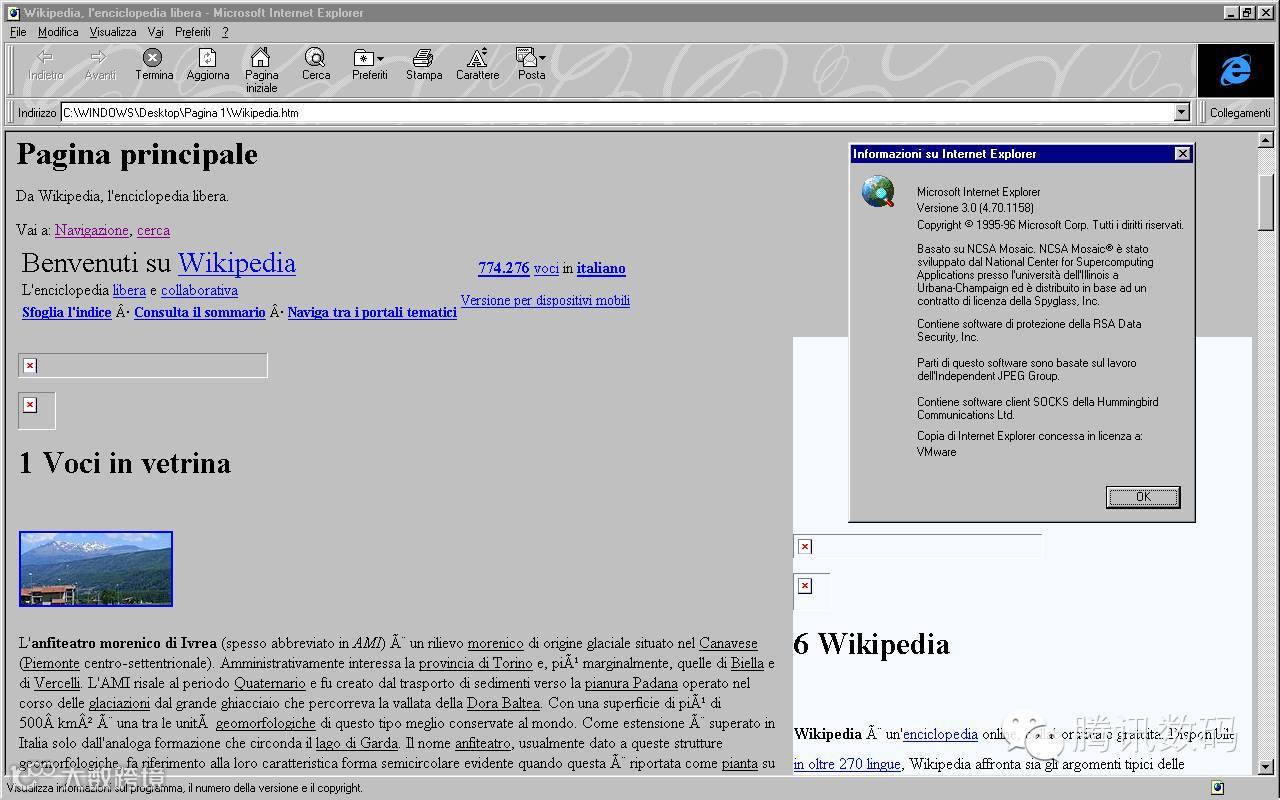Open Versione per dispositivi mobili link
1280x800 pixels.
coord(545,300)
